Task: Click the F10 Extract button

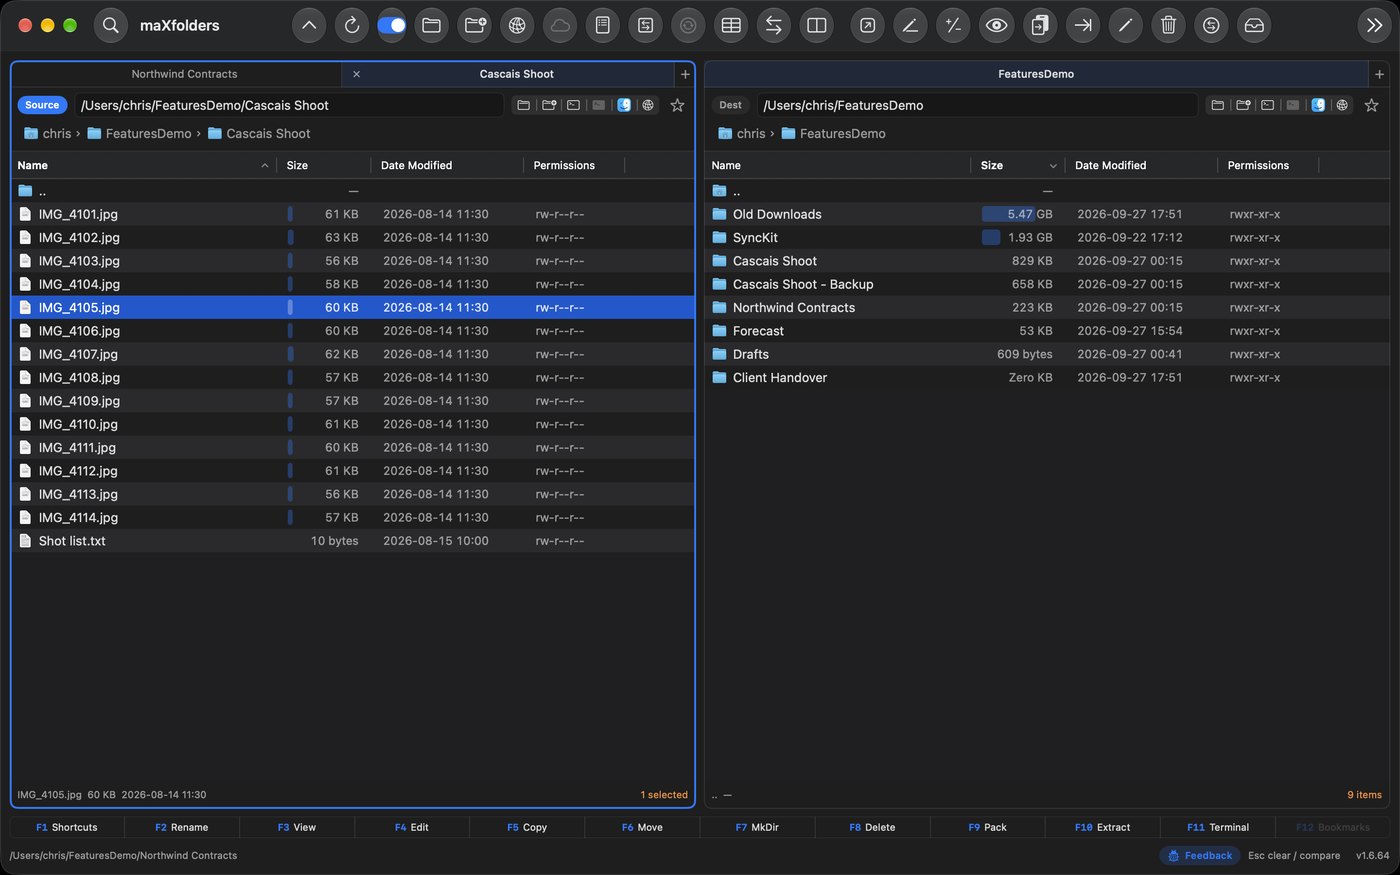Action: 1103,827
